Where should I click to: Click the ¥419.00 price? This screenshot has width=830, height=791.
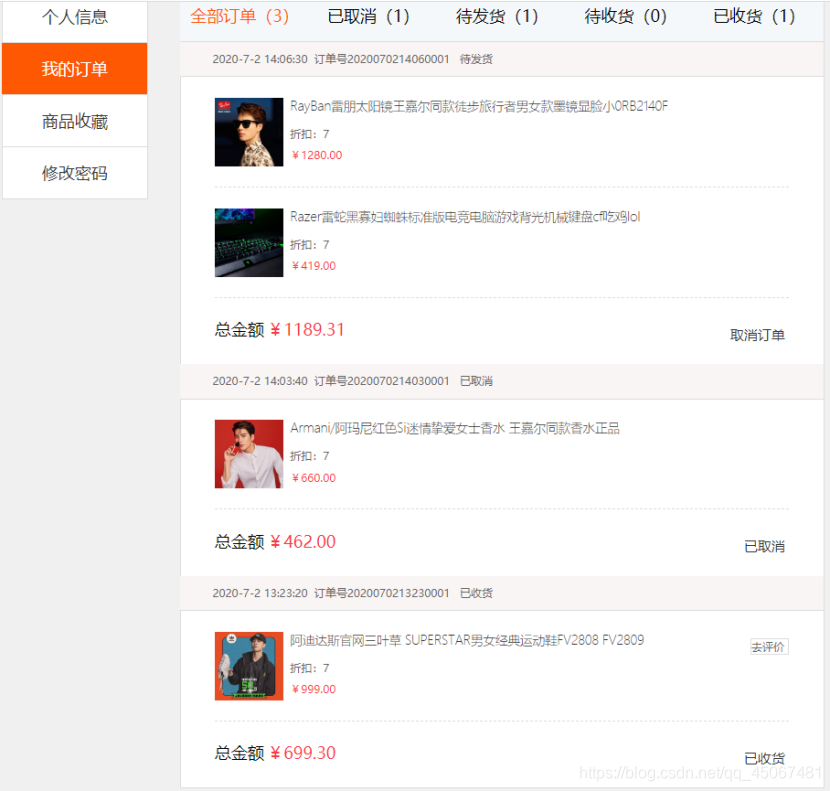tap(314, 266)
